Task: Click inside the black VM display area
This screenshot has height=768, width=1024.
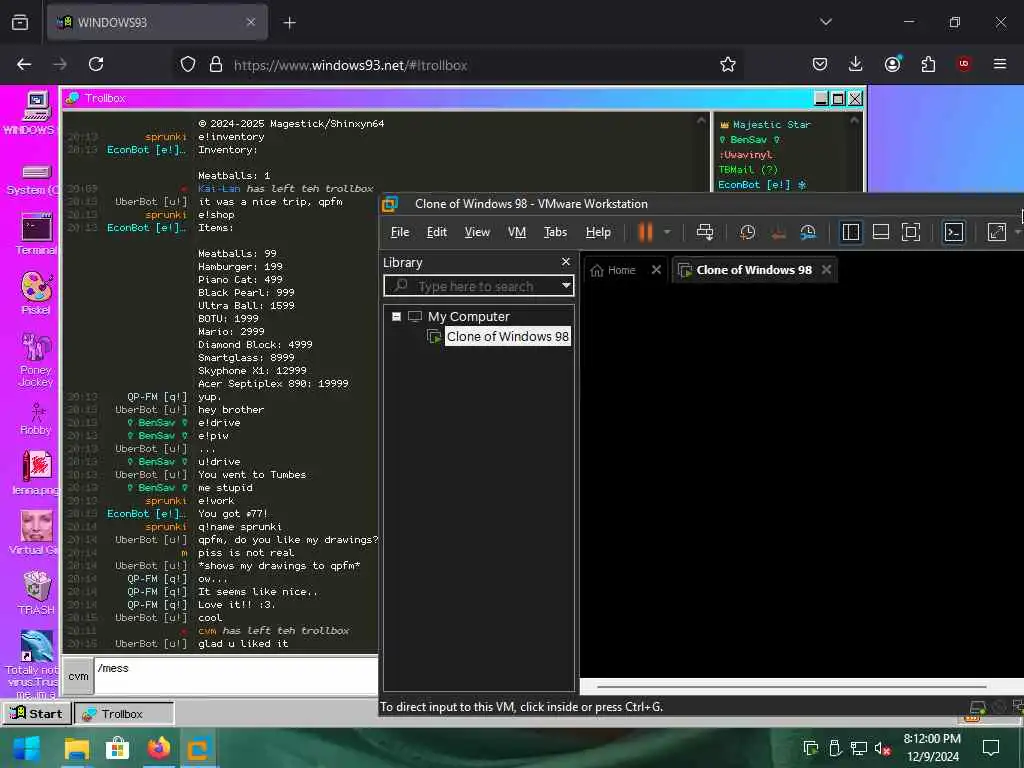Action: point(801,480)
